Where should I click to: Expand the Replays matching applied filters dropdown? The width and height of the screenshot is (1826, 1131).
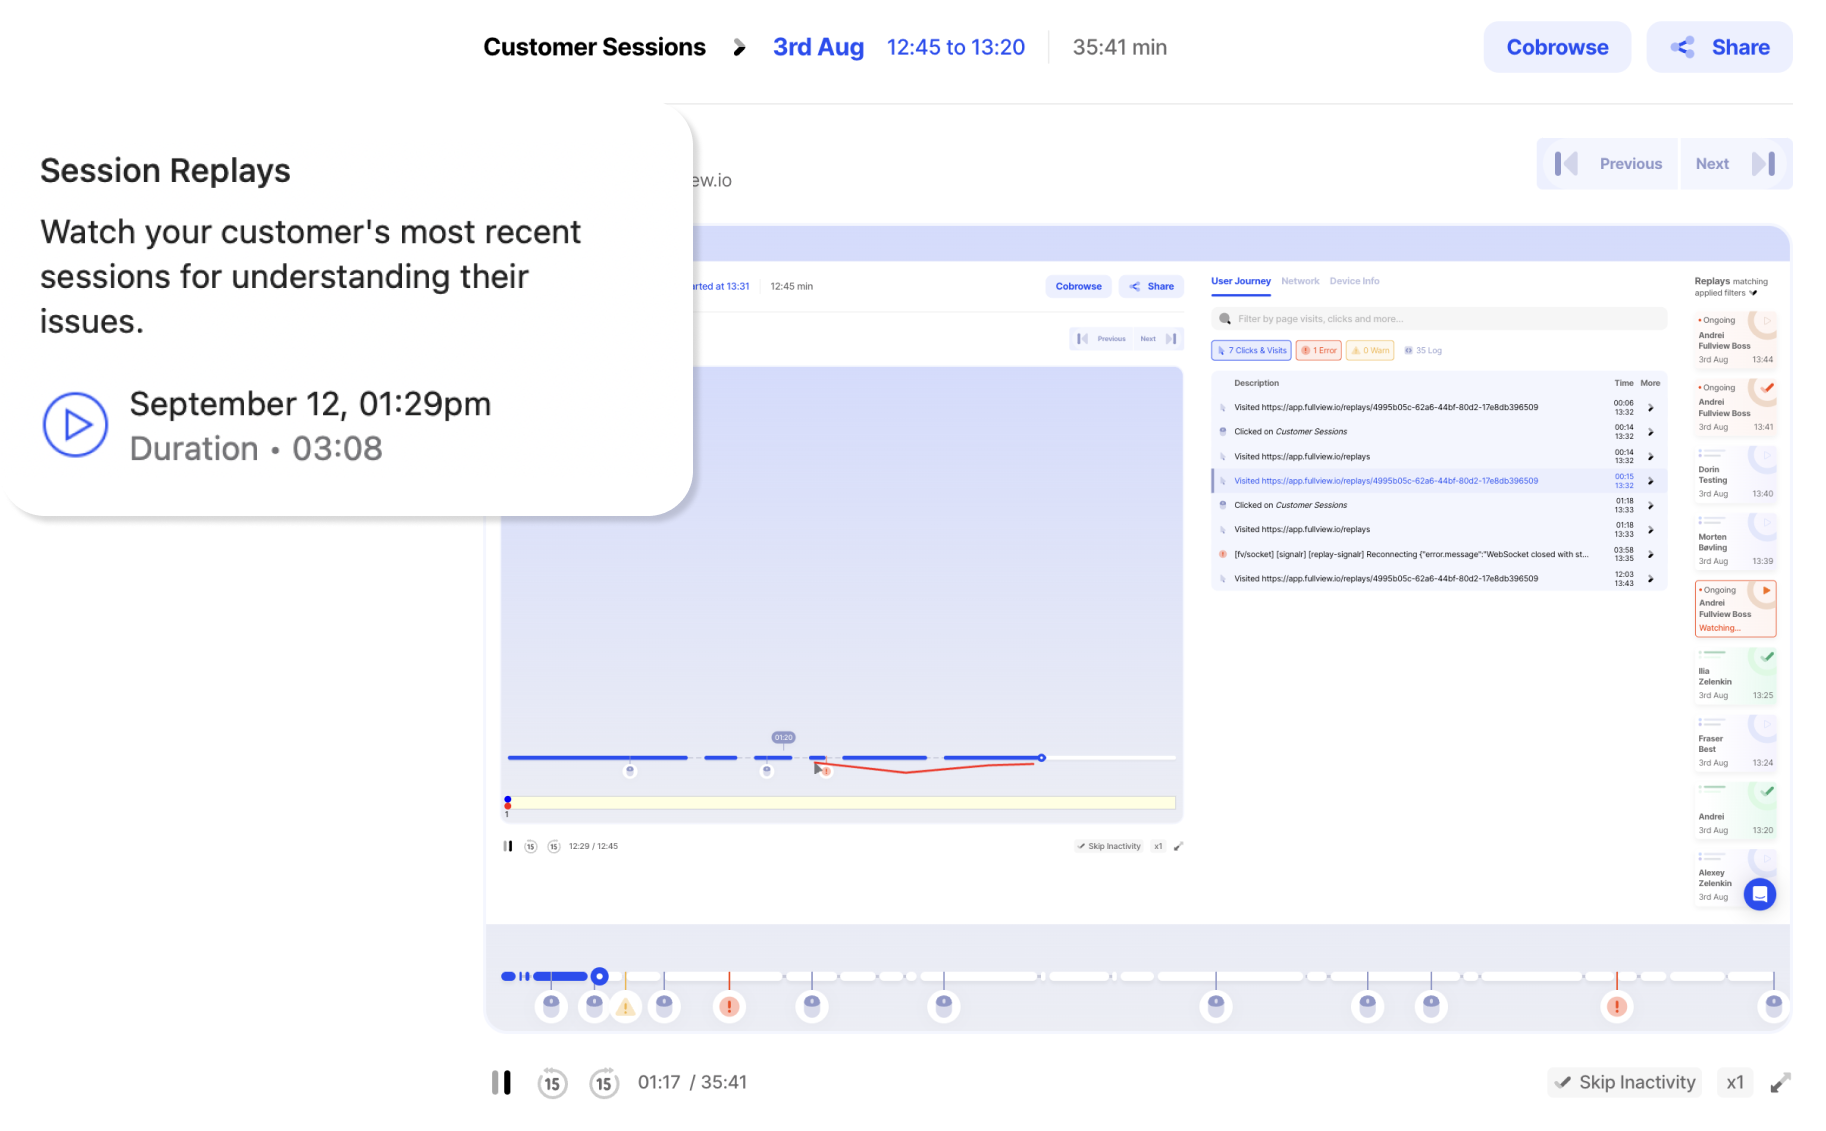tap(1753, 293)
